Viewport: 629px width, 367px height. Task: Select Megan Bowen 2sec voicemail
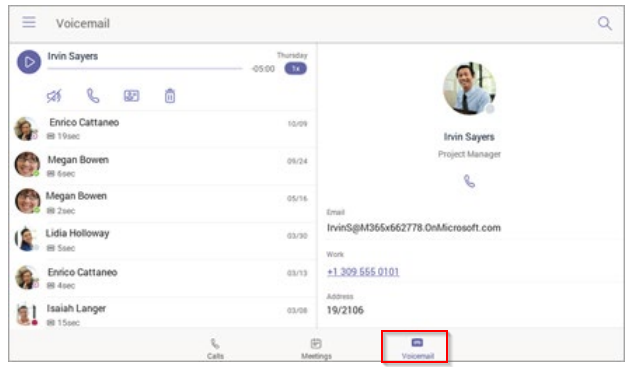(162, 203)
